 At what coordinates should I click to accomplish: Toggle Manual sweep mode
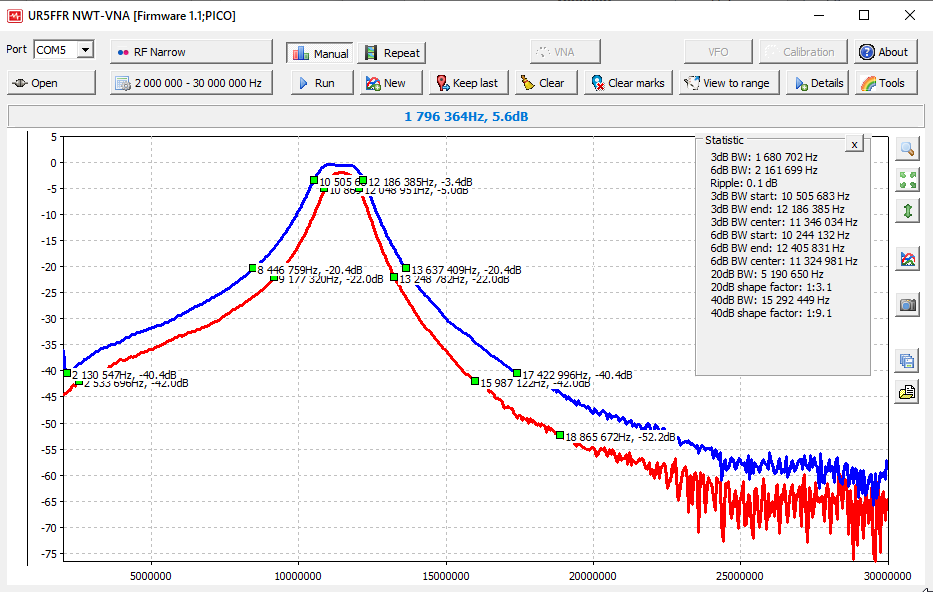(x=318, y=53)
